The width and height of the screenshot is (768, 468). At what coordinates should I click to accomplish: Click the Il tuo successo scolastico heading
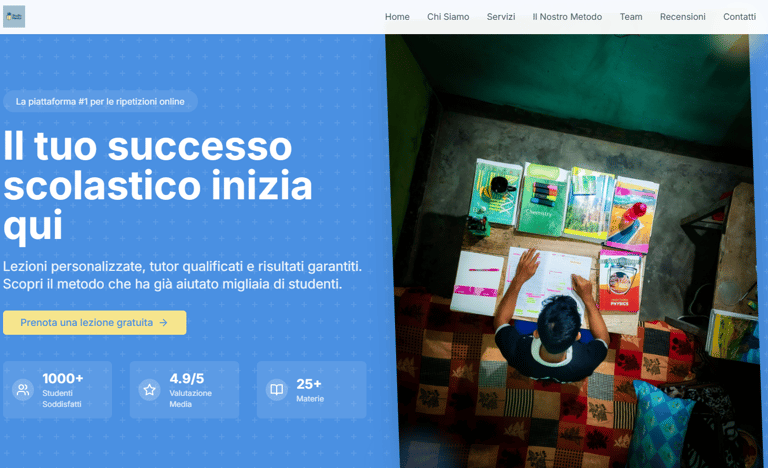tap(158, 186)
